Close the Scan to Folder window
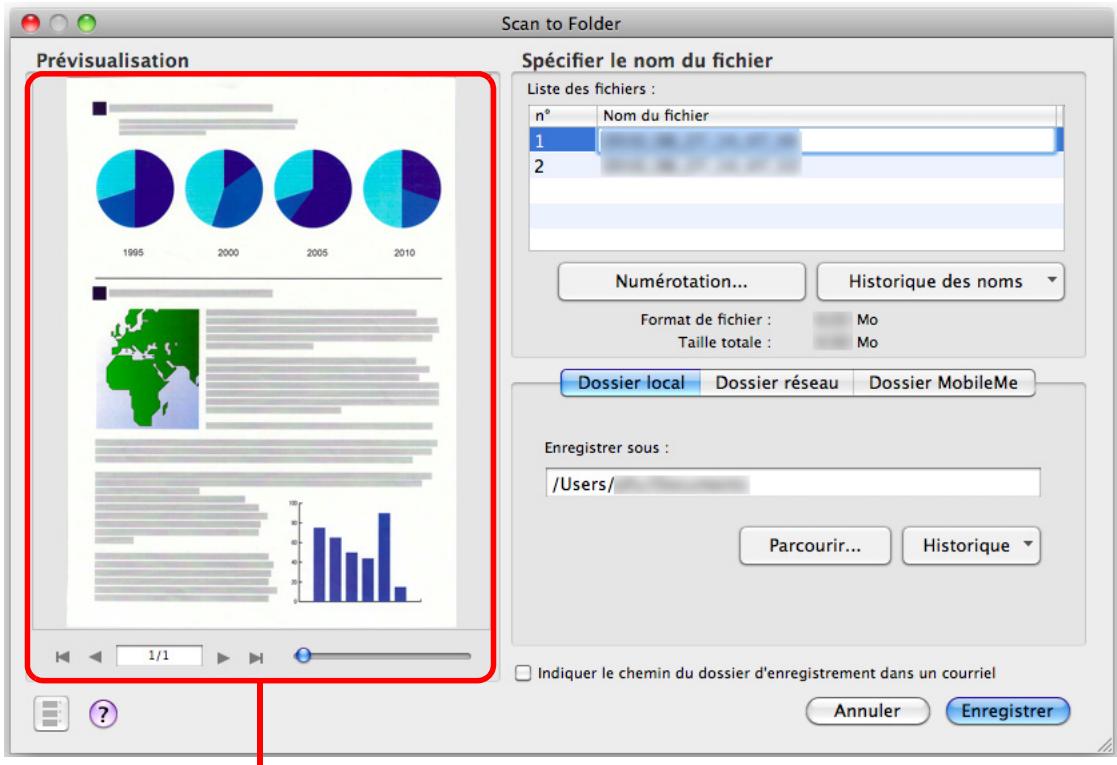 (31, 23)
